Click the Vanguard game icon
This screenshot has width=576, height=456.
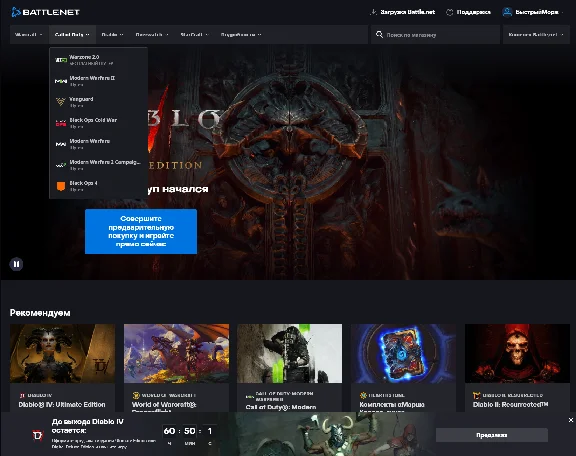tap(61, 102)
